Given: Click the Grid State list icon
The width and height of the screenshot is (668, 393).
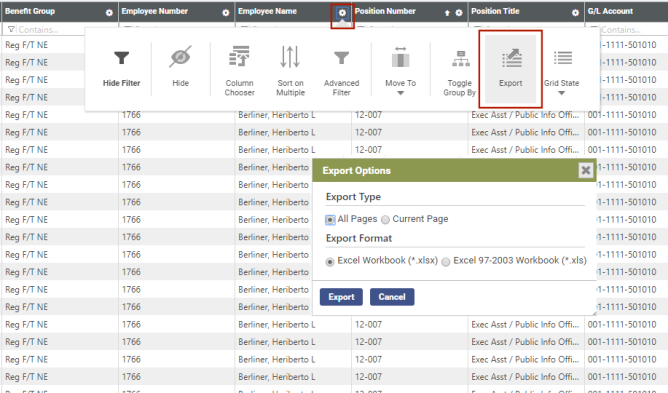Looking at the screenshot, I should [x=563, y=58].
